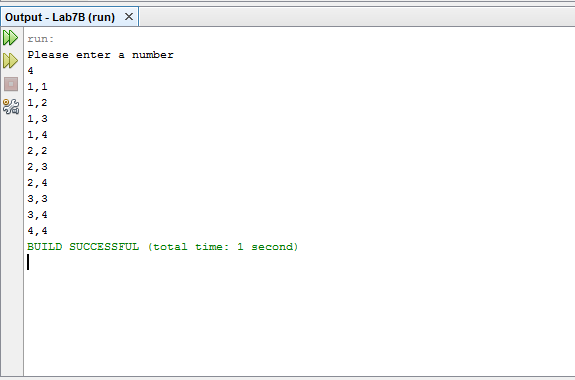This screenshot has width=575, height=380.
Task: Click the green BUILD SUCCESSFUL message
Action: [163, 247]
